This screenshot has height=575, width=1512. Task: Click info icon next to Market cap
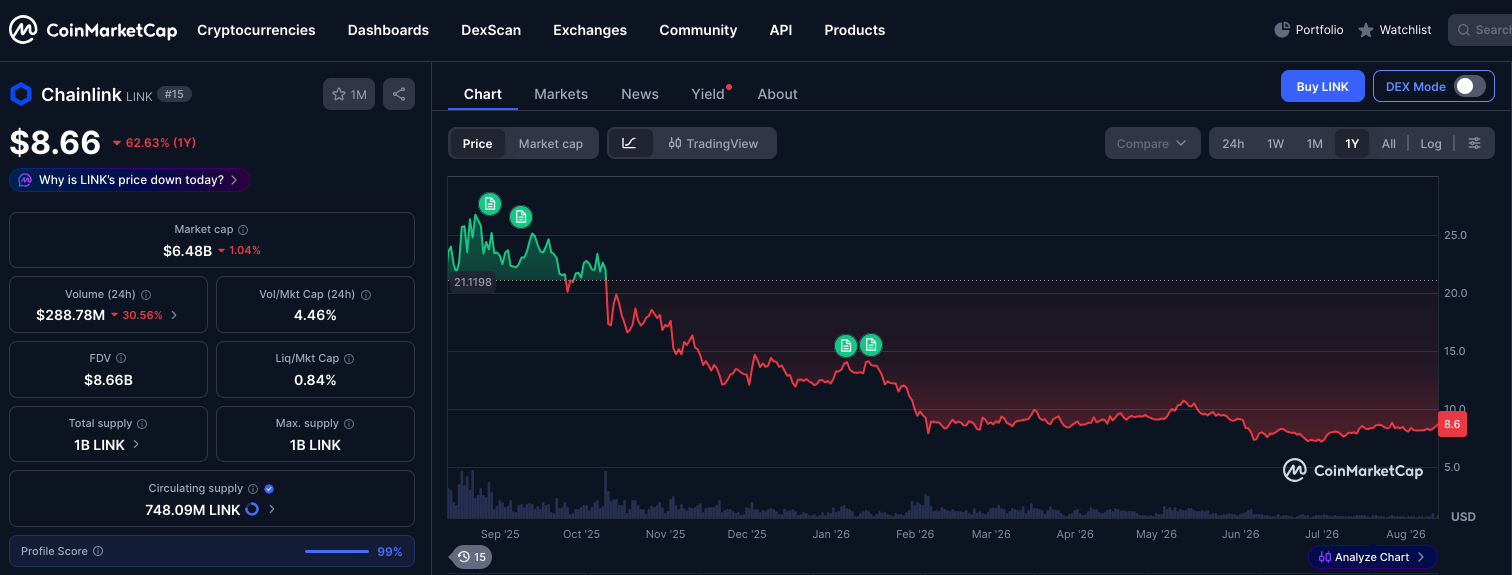(x=243, y=230)
